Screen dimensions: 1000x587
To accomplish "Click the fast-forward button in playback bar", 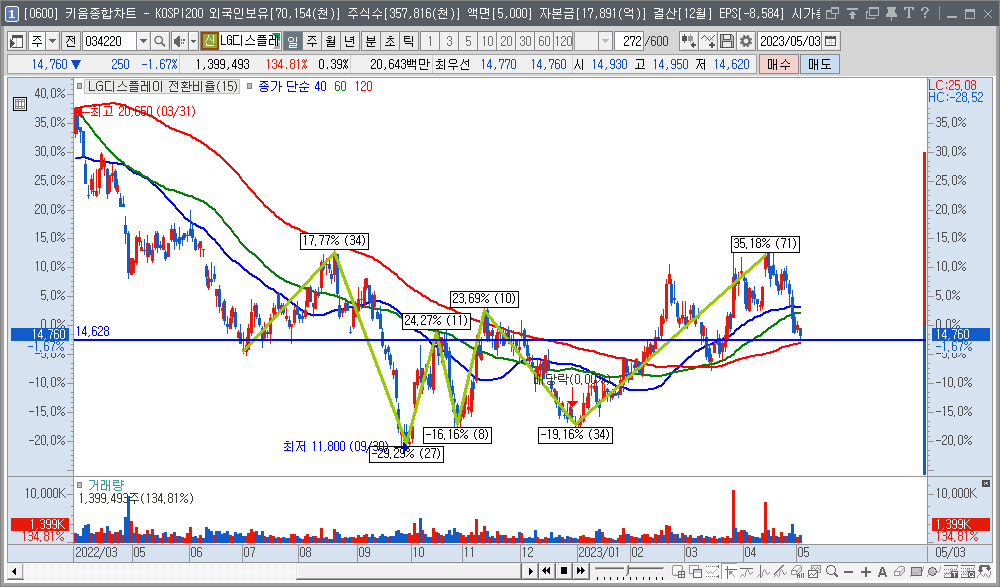I will (x=580, y=571).
